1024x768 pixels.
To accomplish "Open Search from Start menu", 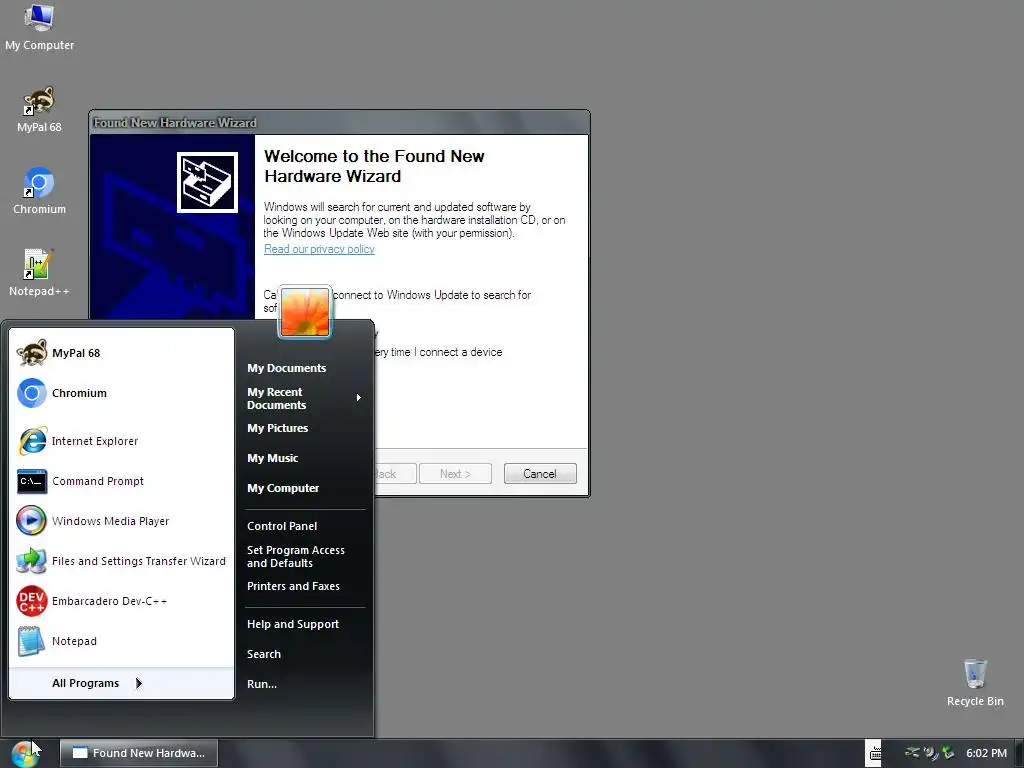I will point(305,654).
